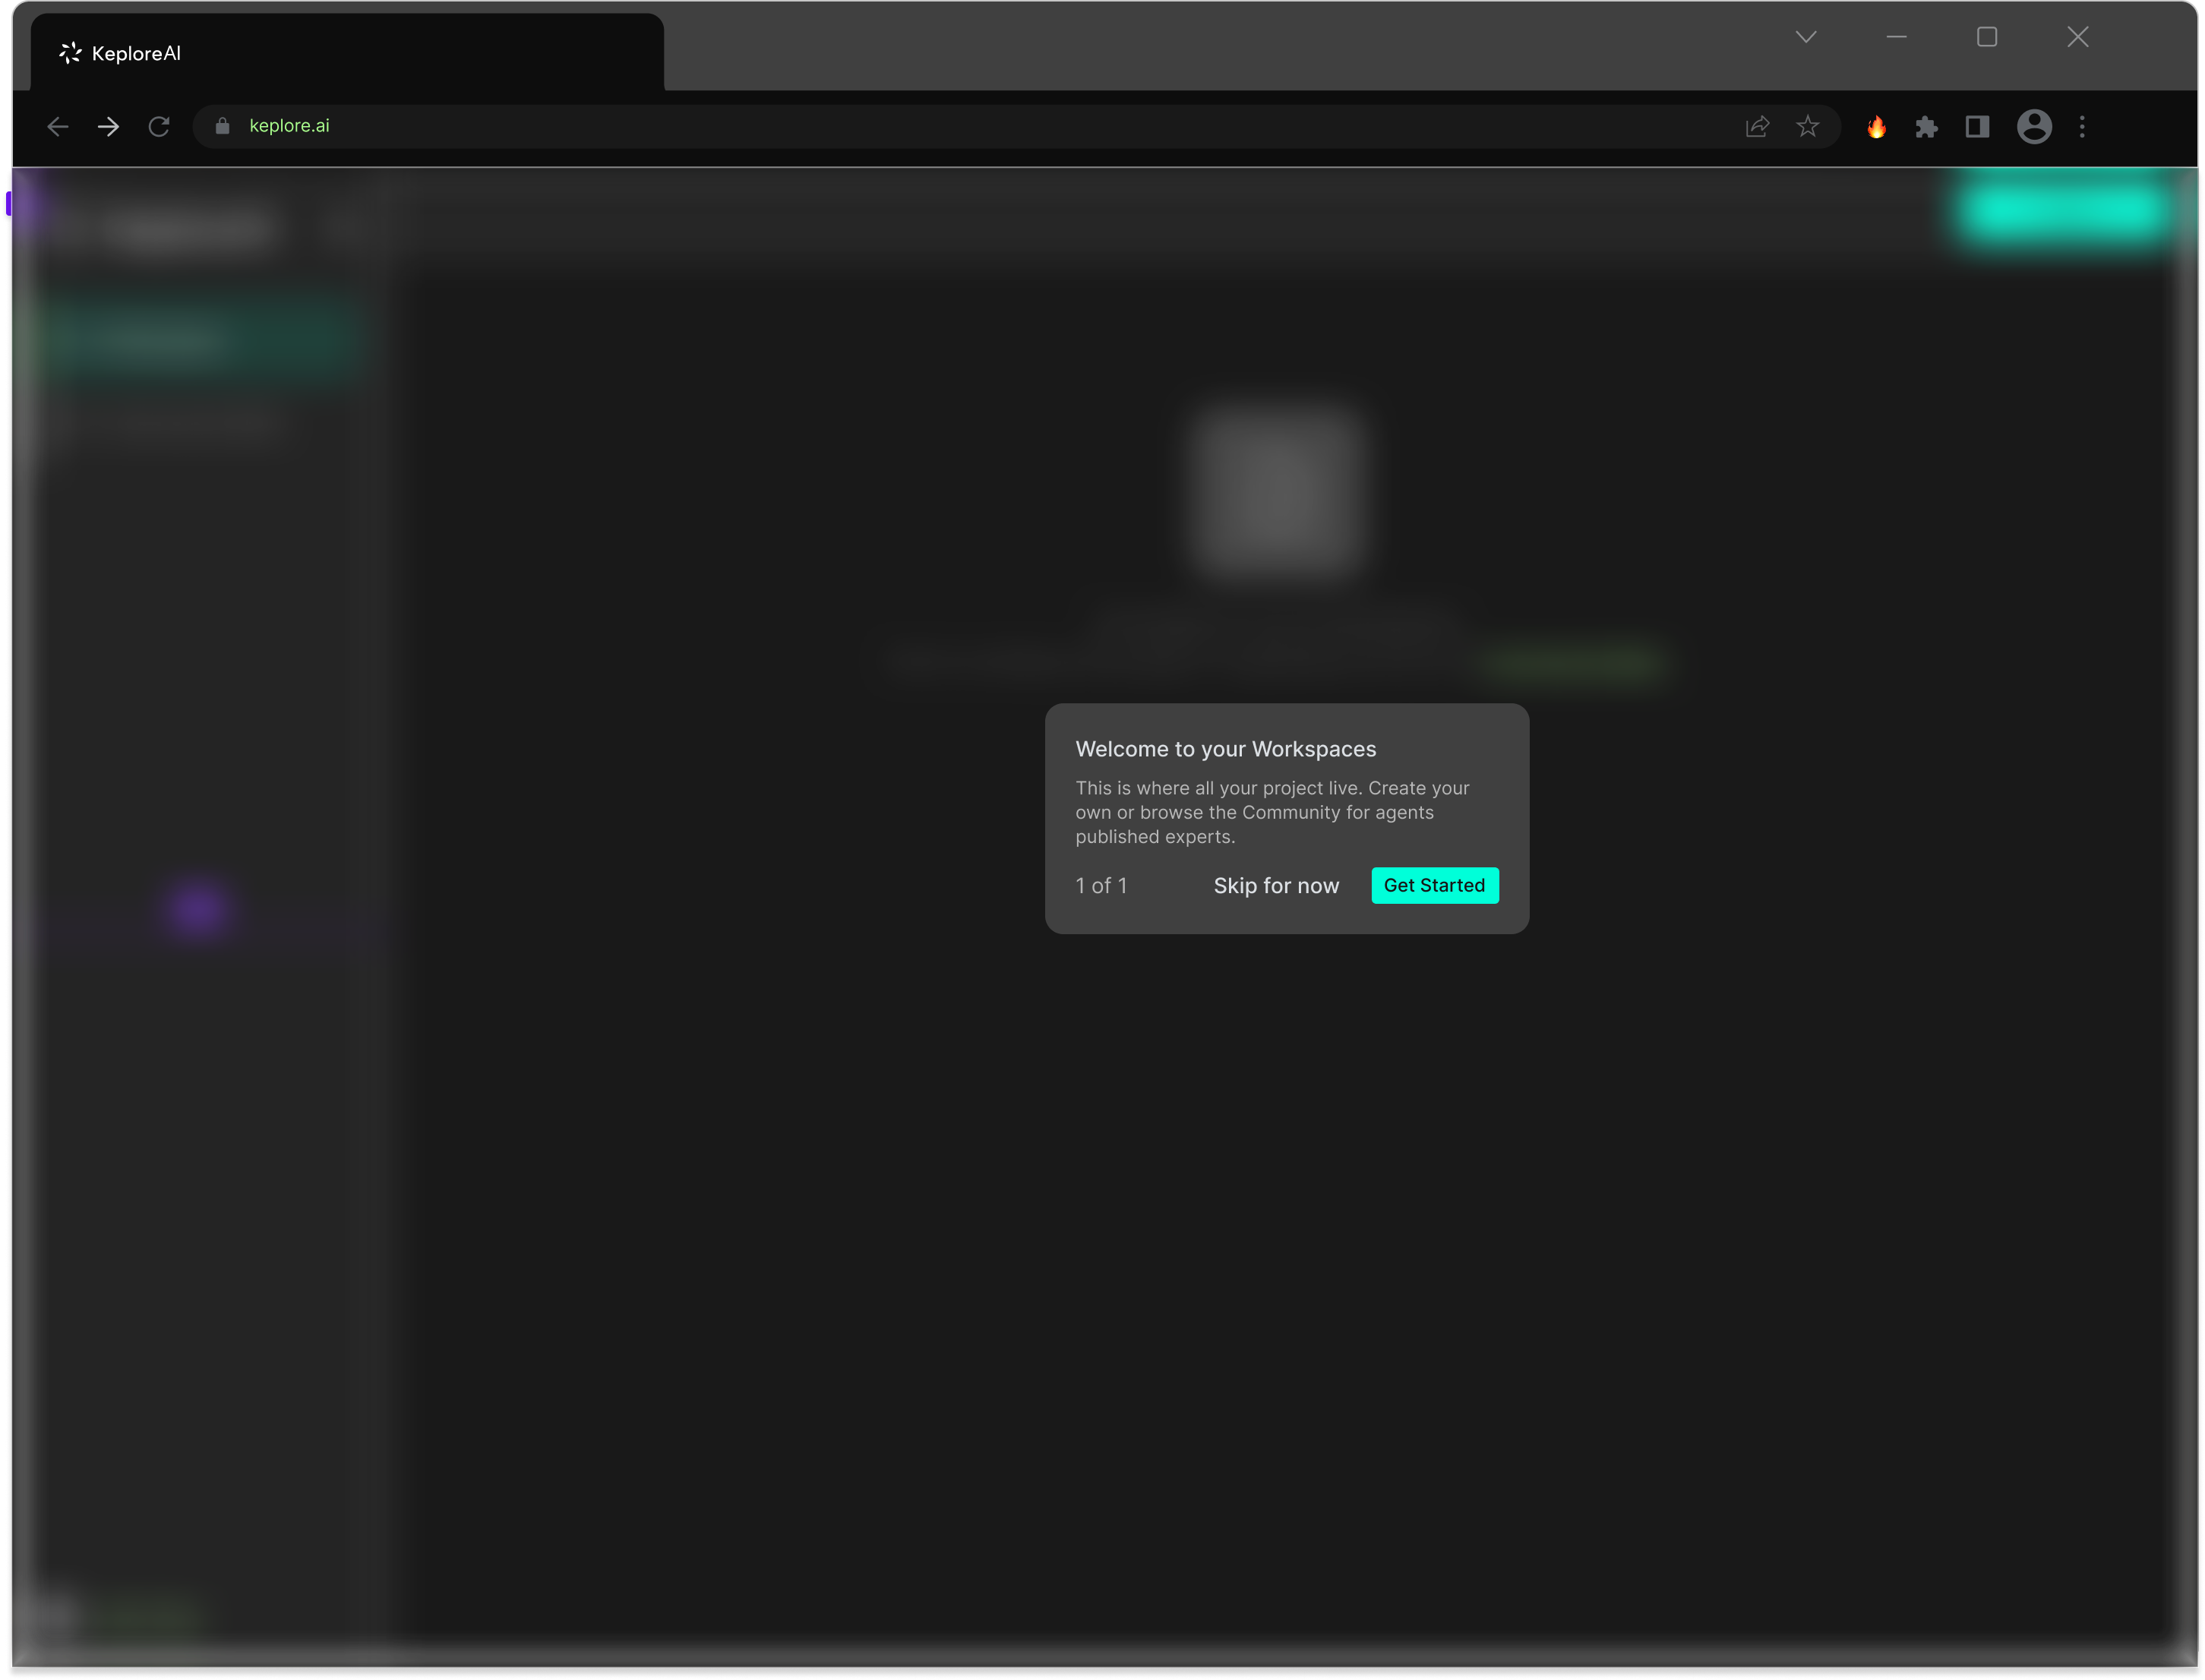Open the browser side panel icon
Screen dimensions: 2205x1680
pos(1977,126)
